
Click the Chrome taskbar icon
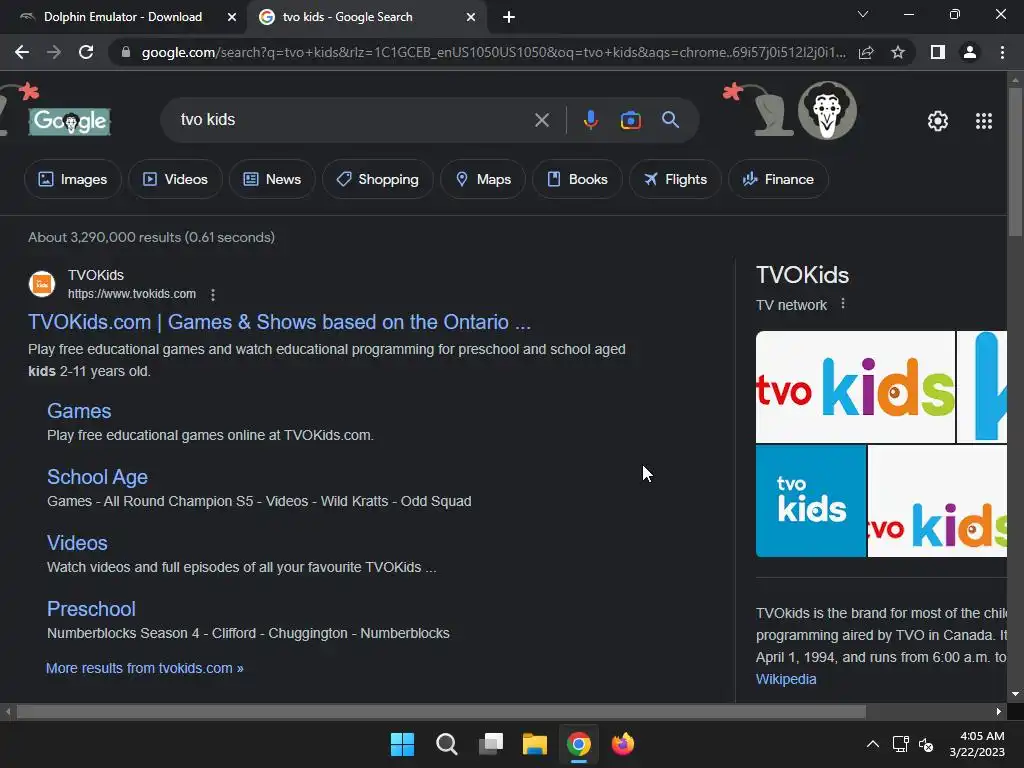point(579,744)
